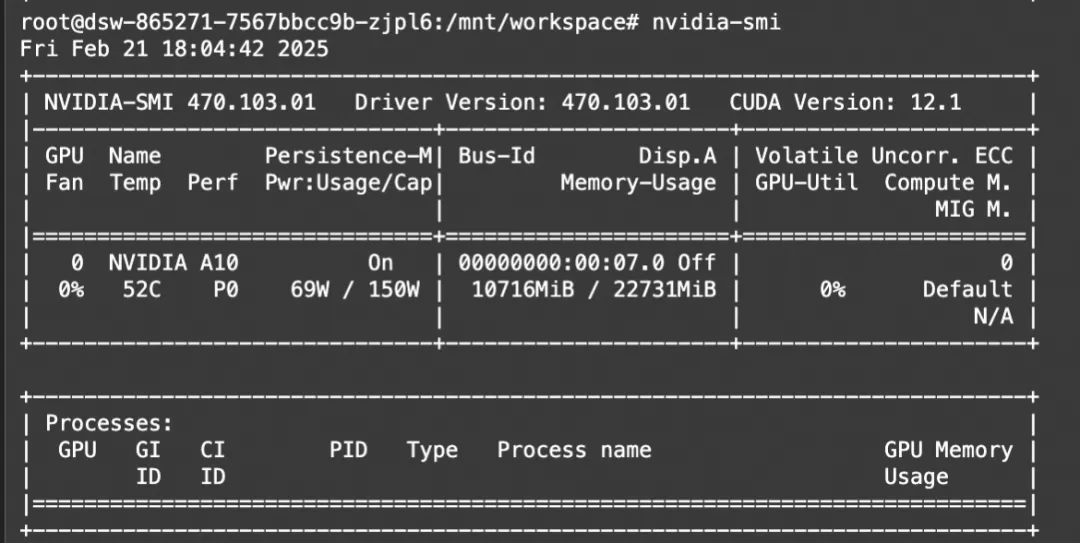The width and height of the screenshot is (1080, 543).
Task: Click the PID column header
Action: (x=348, y=450)
